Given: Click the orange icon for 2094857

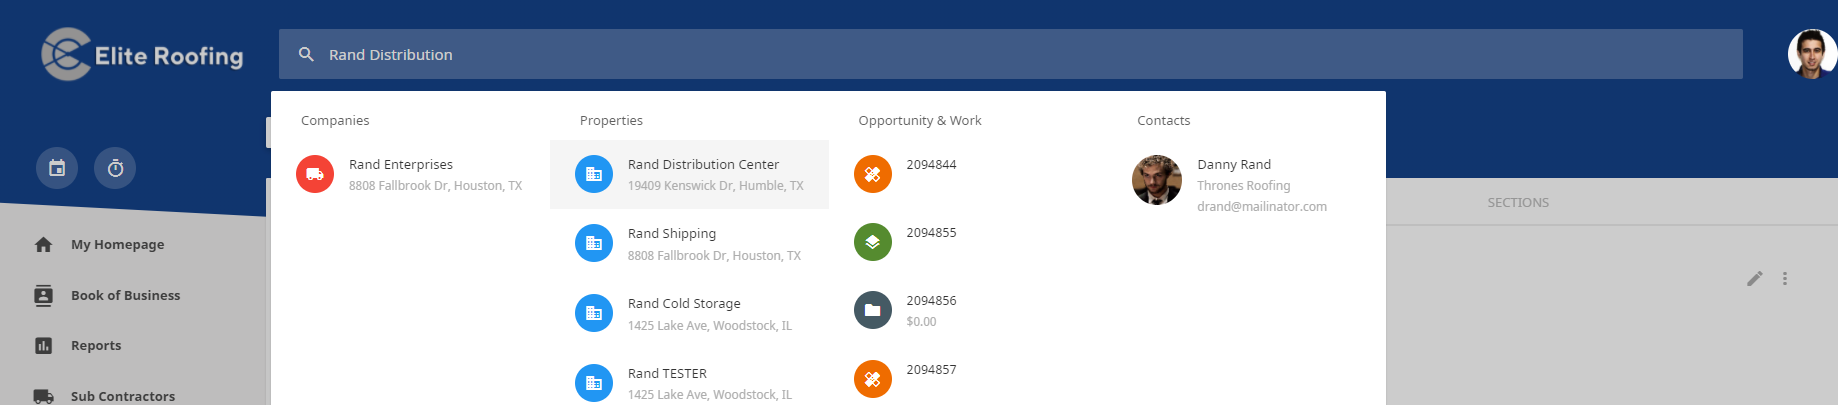Looking at the screenshot, I should tap(873, 379).
